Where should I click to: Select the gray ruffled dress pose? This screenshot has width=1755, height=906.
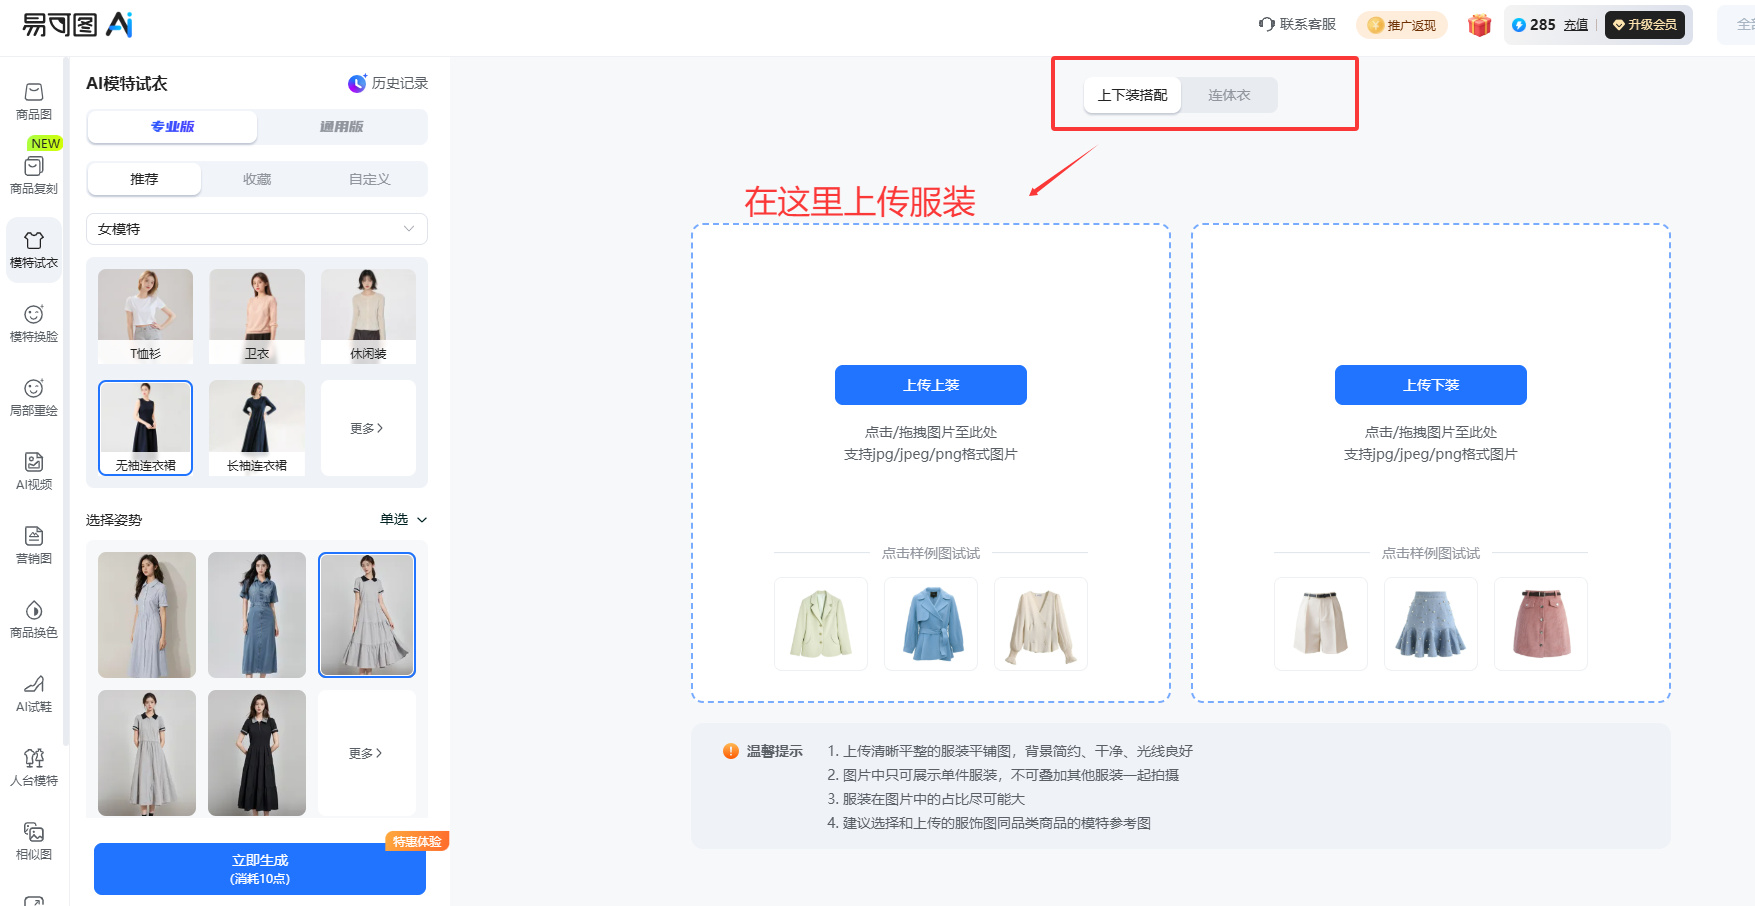click(367, 615)
